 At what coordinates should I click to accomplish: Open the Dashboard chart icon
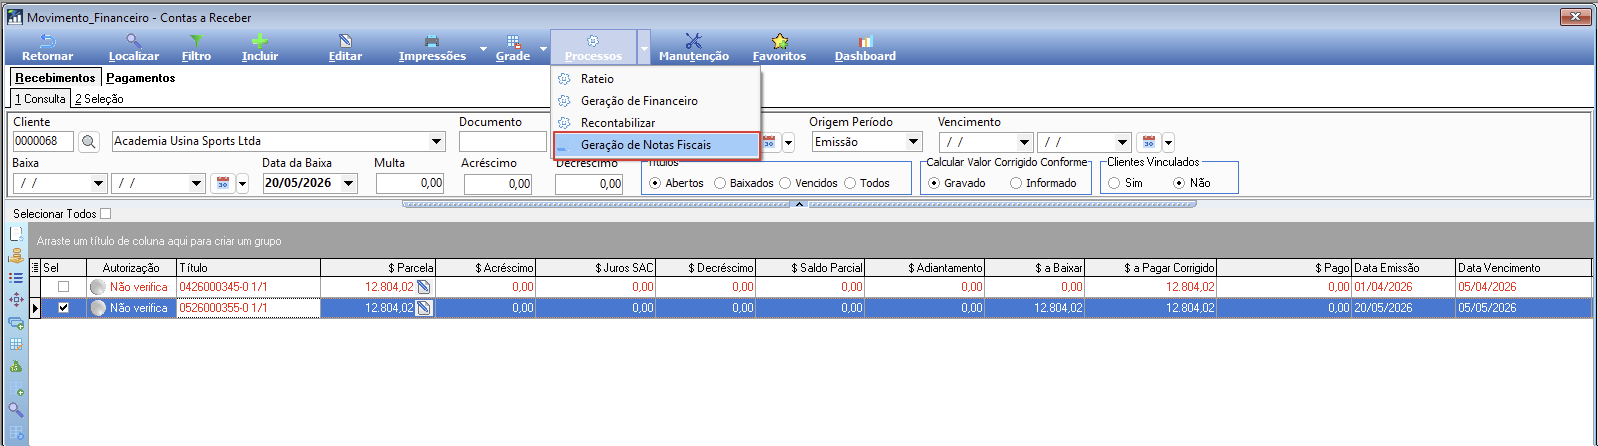point(865,47)
